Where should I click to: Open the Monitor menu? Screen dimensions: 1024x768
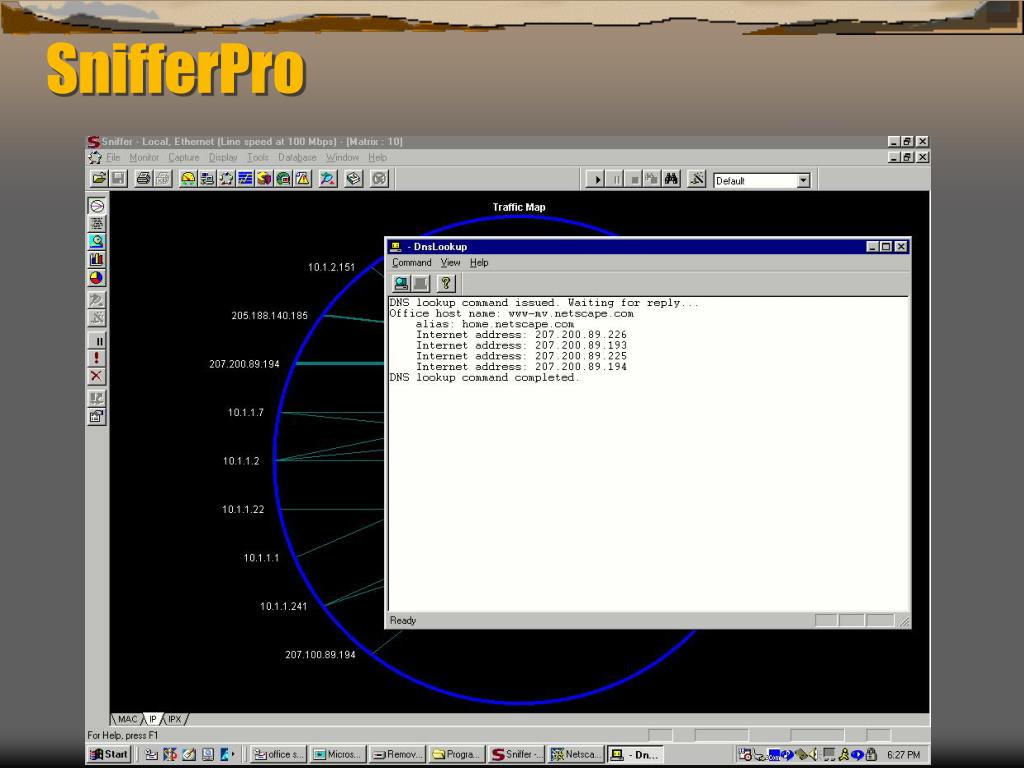point(144,158)
